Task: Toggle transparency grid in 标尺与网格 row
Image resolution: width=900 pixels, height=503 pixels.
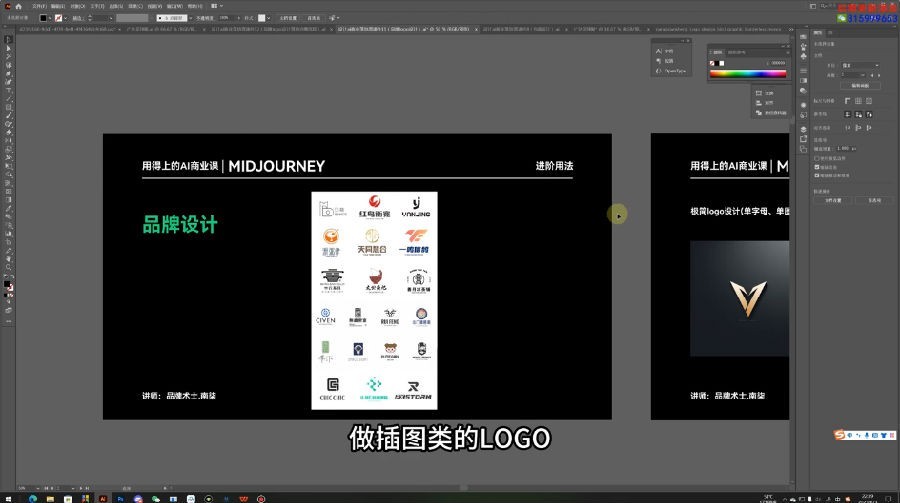Action: click(x=869, y=101)
